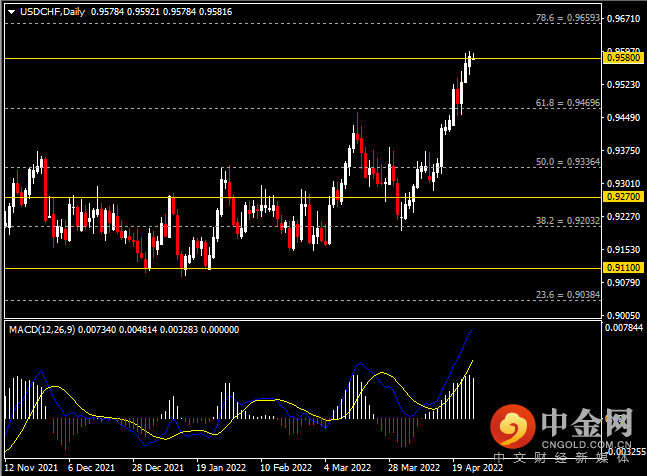Select the 0.91100 yellow price label

click(x=623, y=268)
